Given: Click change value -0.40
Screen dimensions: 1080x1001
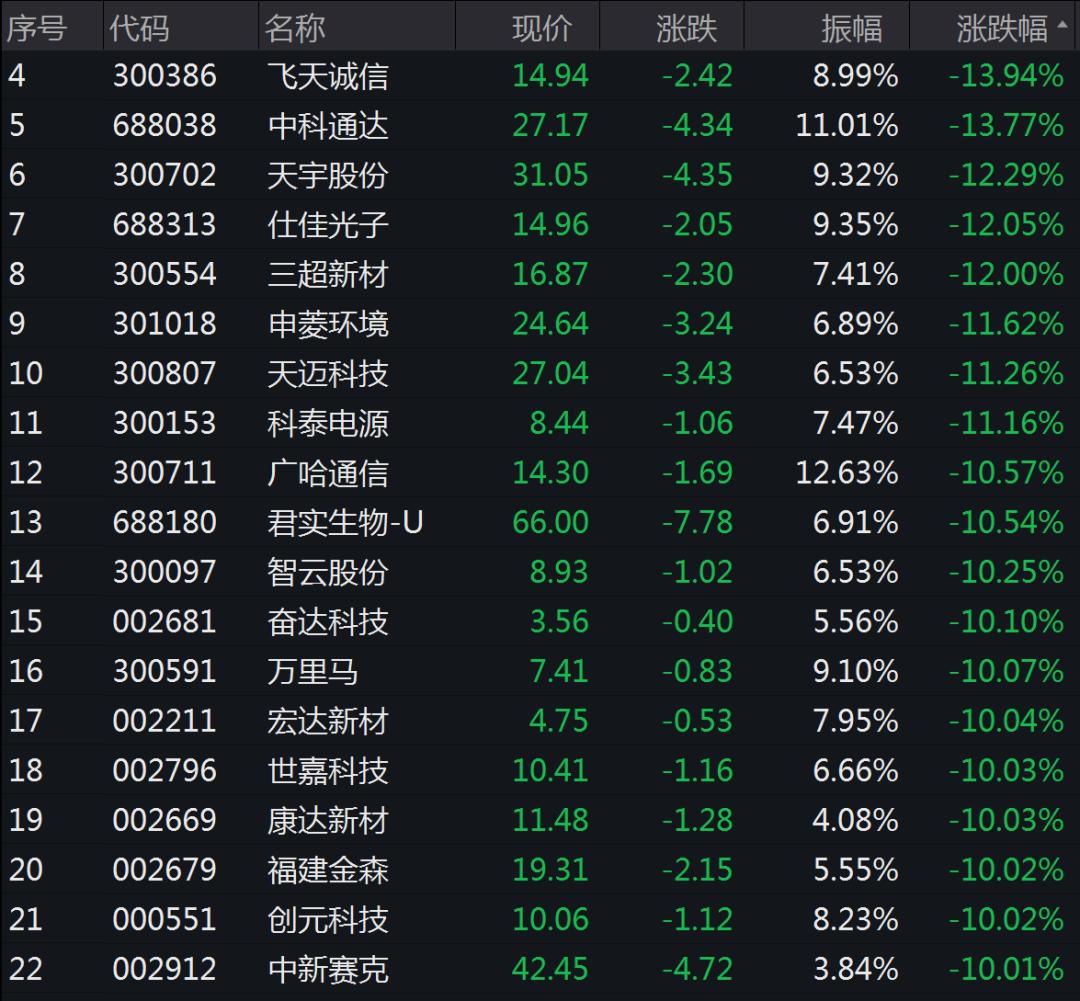Looking at the screenshot, I should 697,621.
